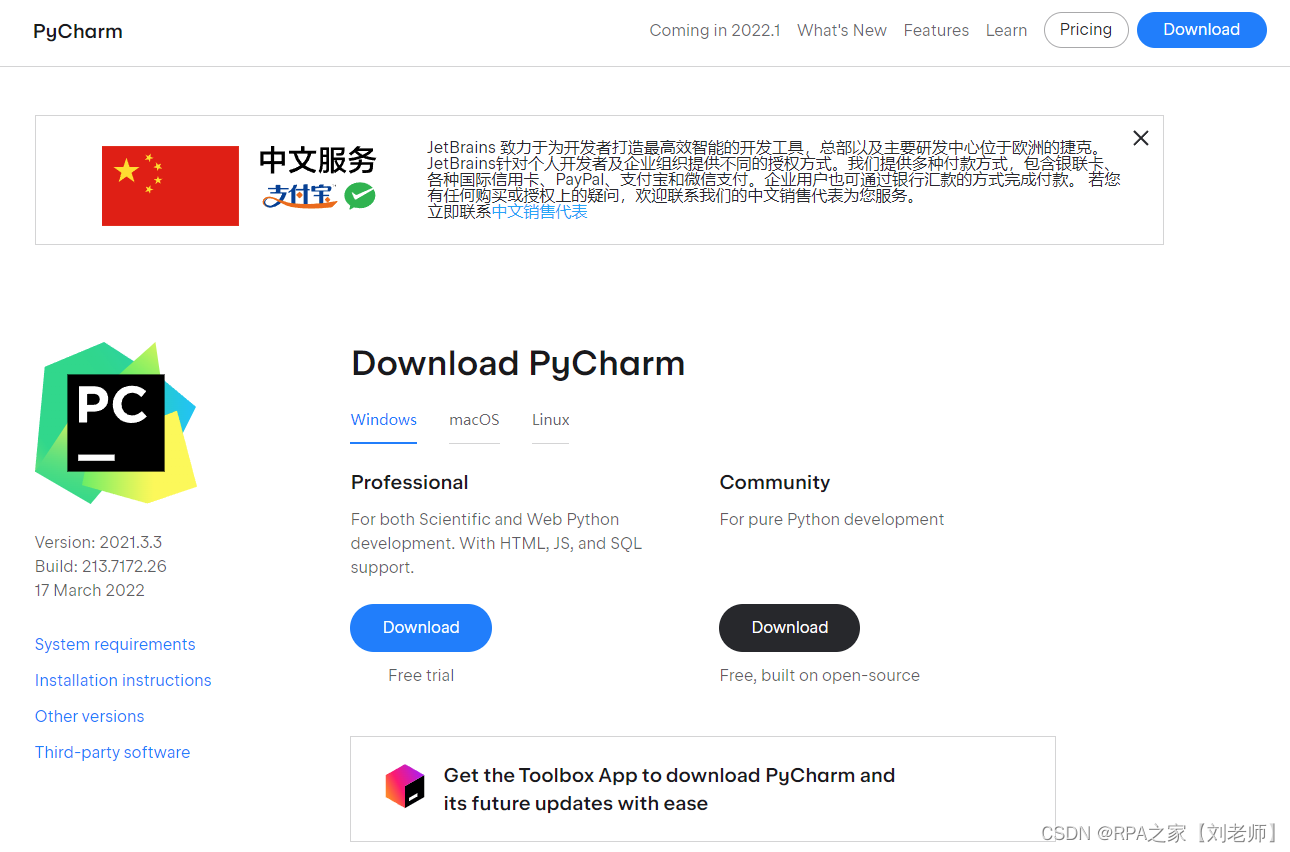
Task: Switch to the macOS tab
Action: [474, 420]
